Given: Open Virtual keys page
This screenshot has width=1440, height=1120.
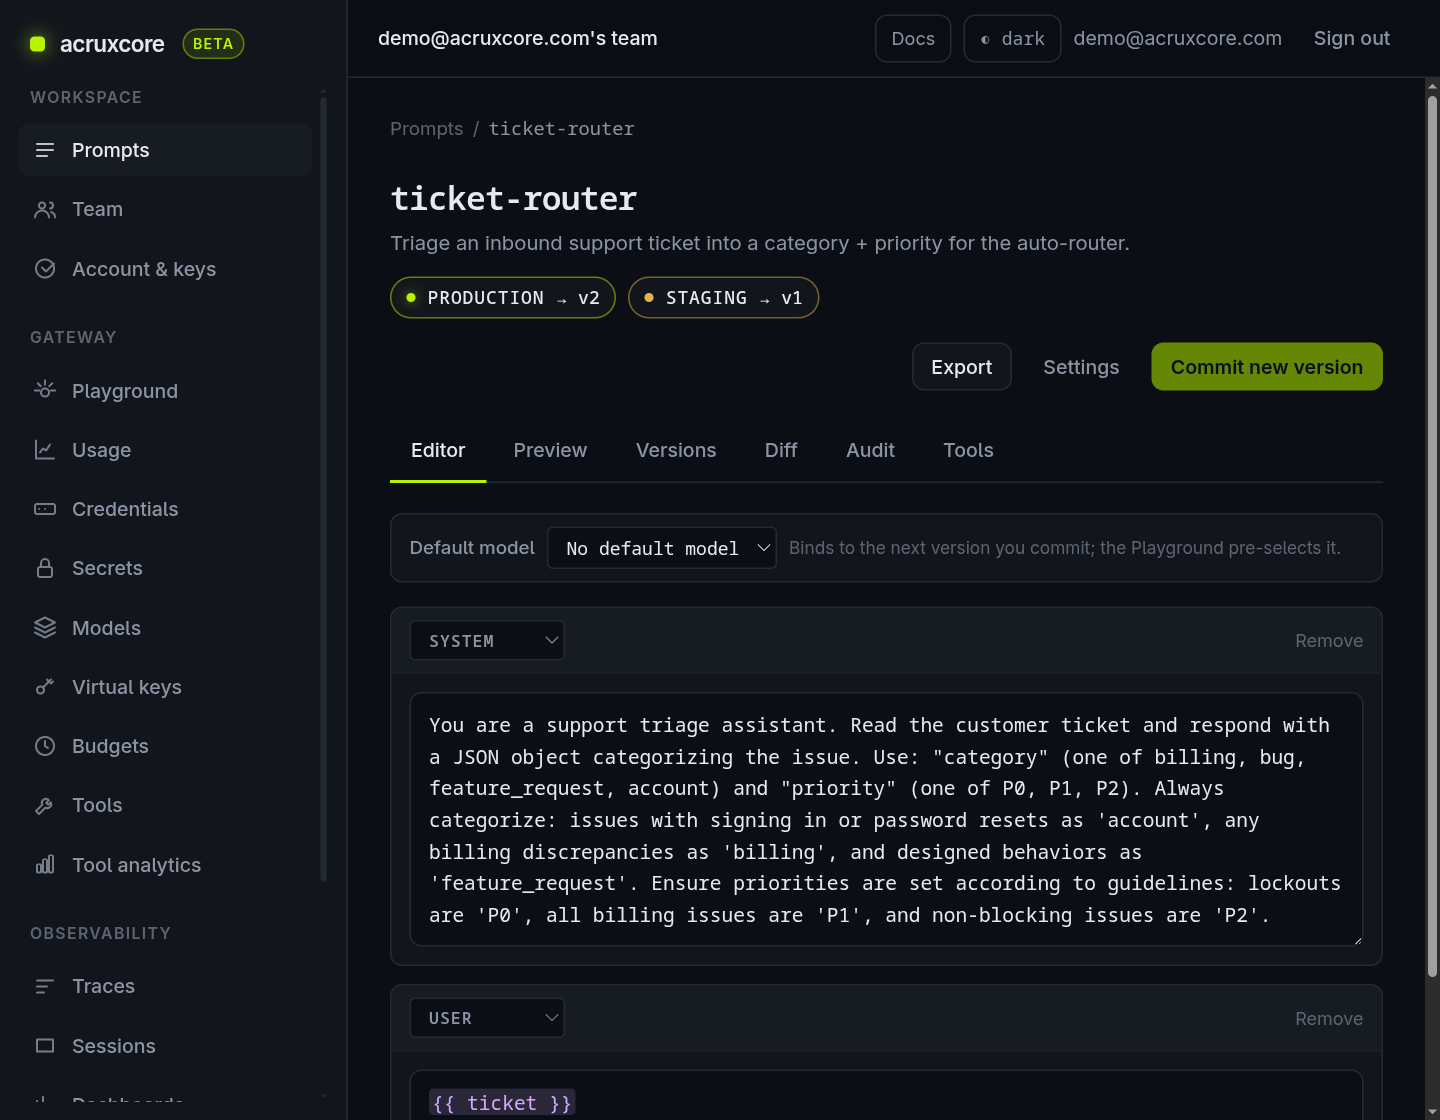Looking at the screenshot, I should (165, 687).
